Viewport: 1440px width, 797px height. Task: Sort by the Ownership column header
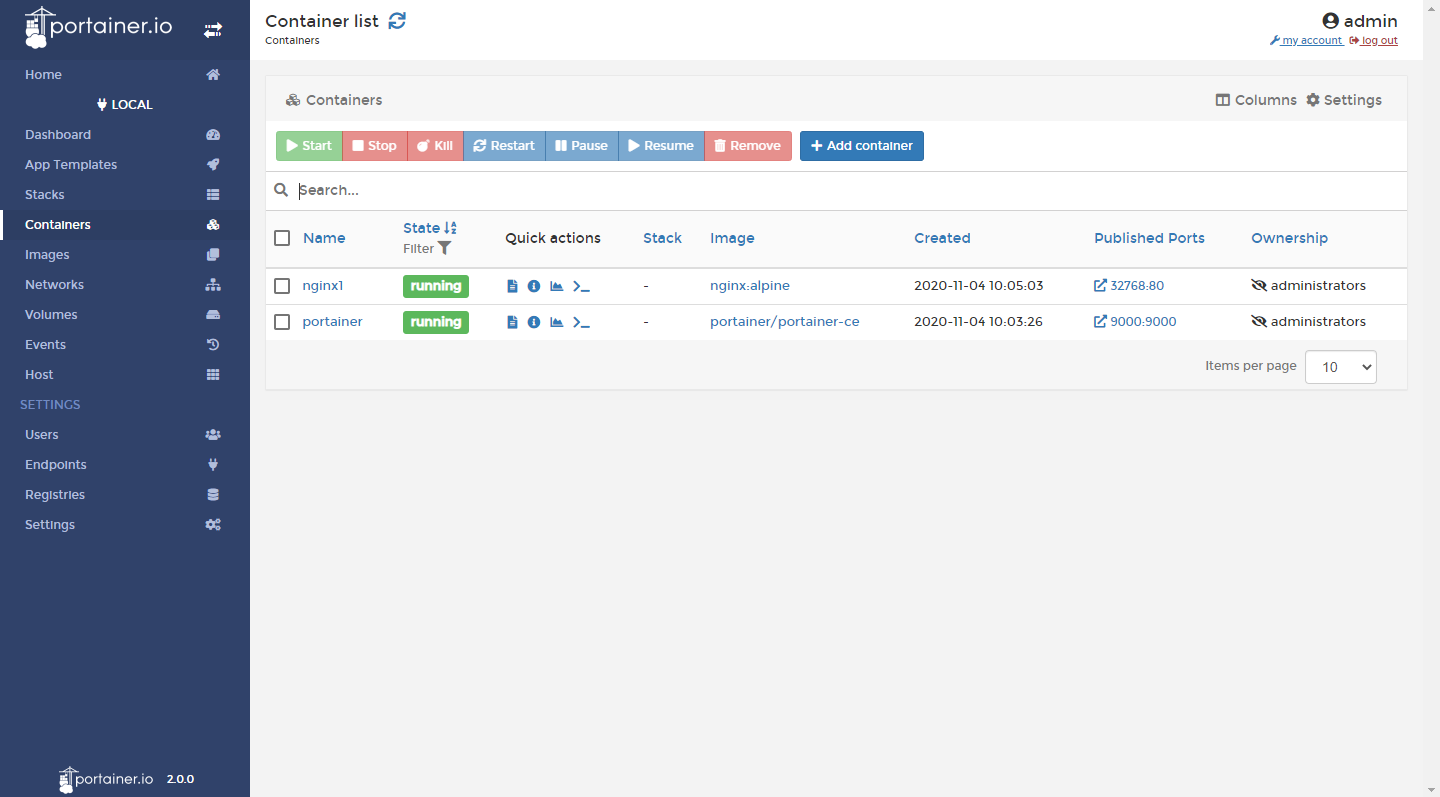[1289, 238]
